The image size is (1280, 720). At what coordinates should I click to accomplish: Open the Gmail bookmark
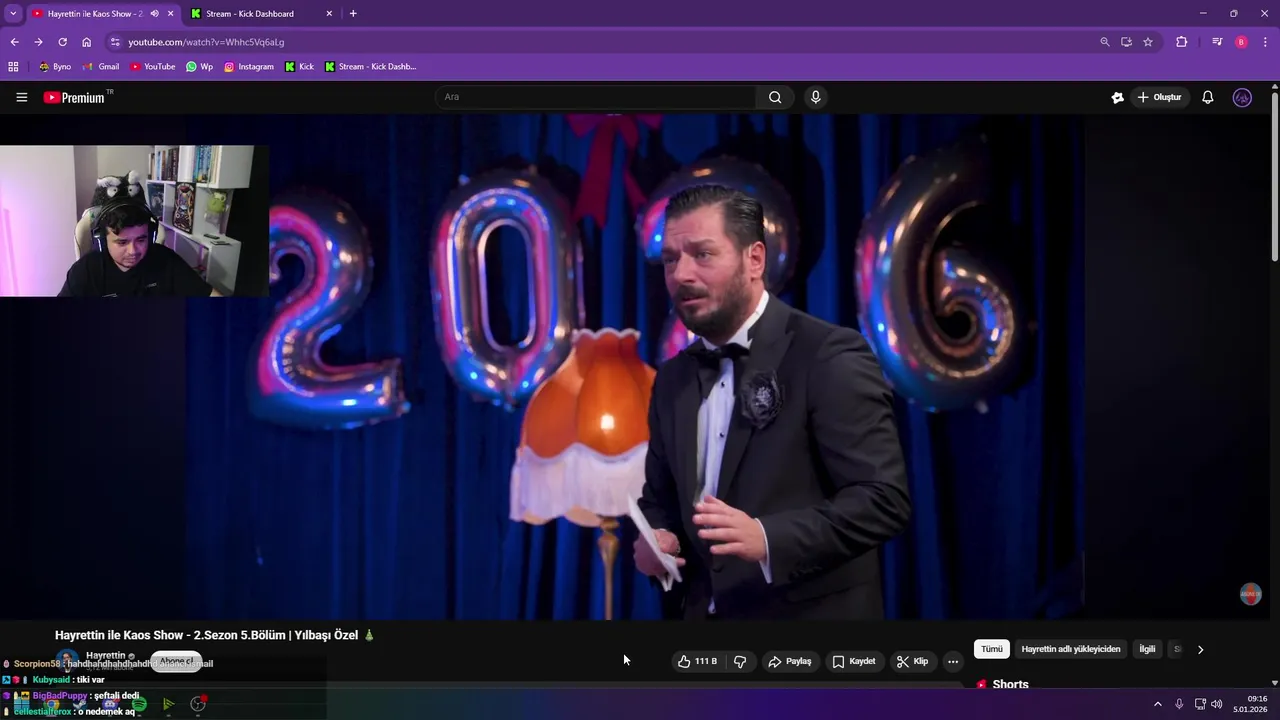tap(101, 67)
